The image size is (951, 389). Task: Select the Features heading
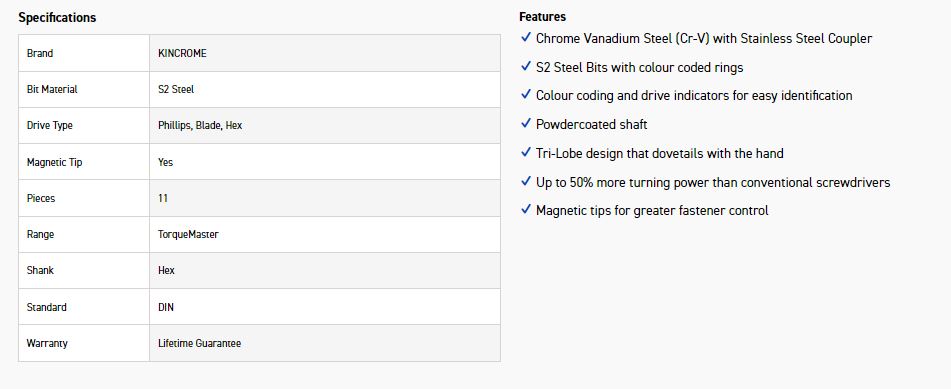click(542, 17)
